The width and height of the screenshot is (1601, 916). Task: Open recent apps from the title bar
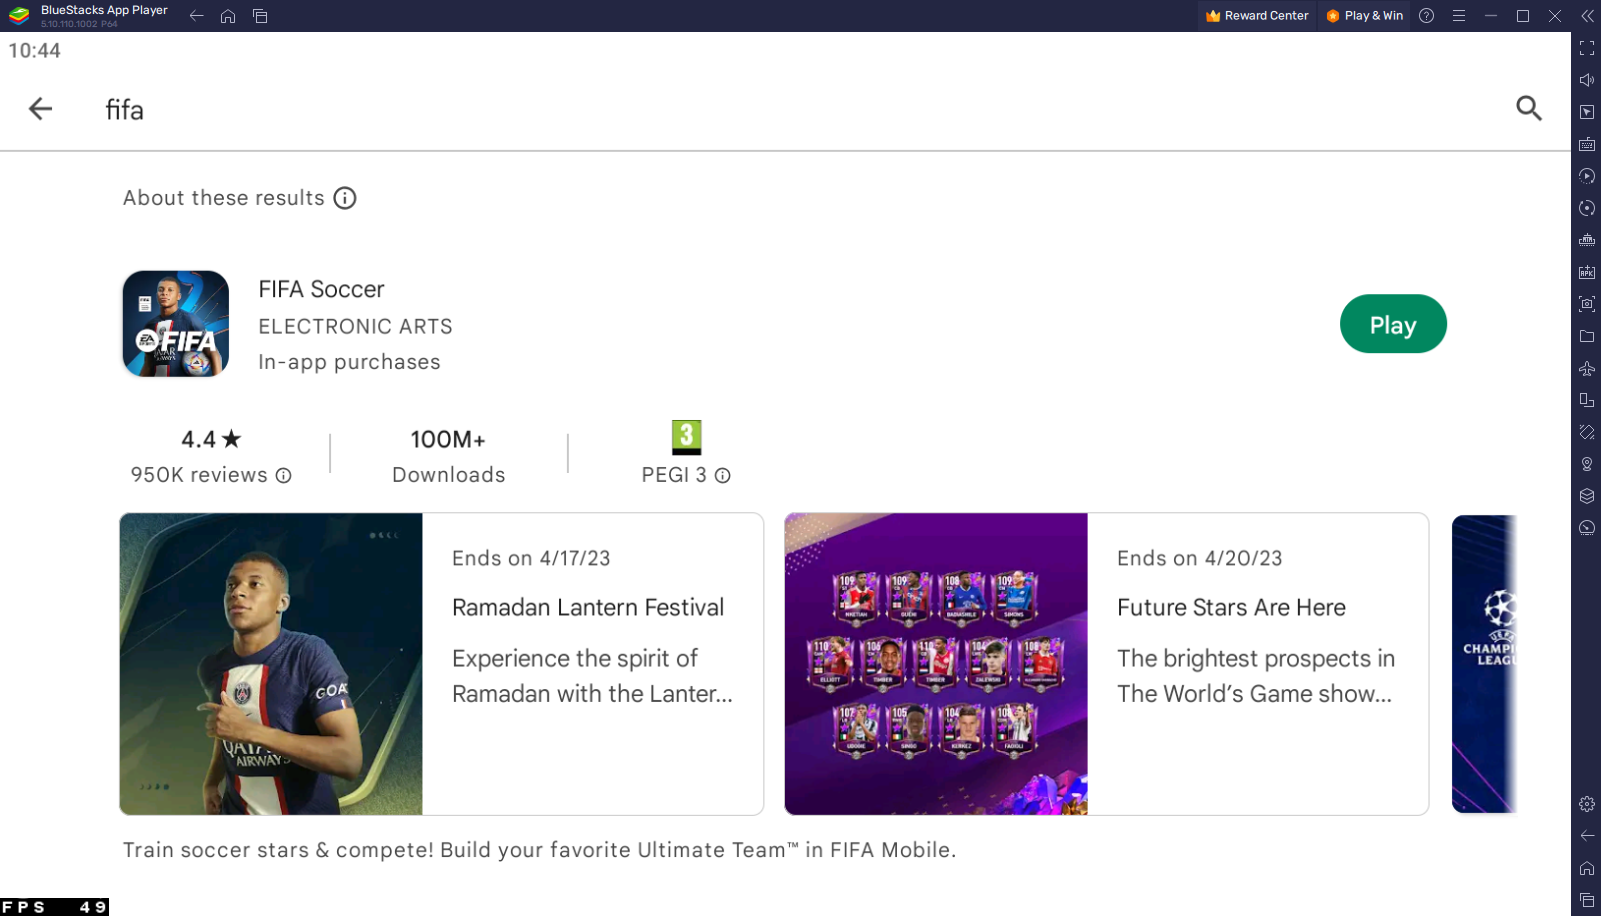(260, 16)
